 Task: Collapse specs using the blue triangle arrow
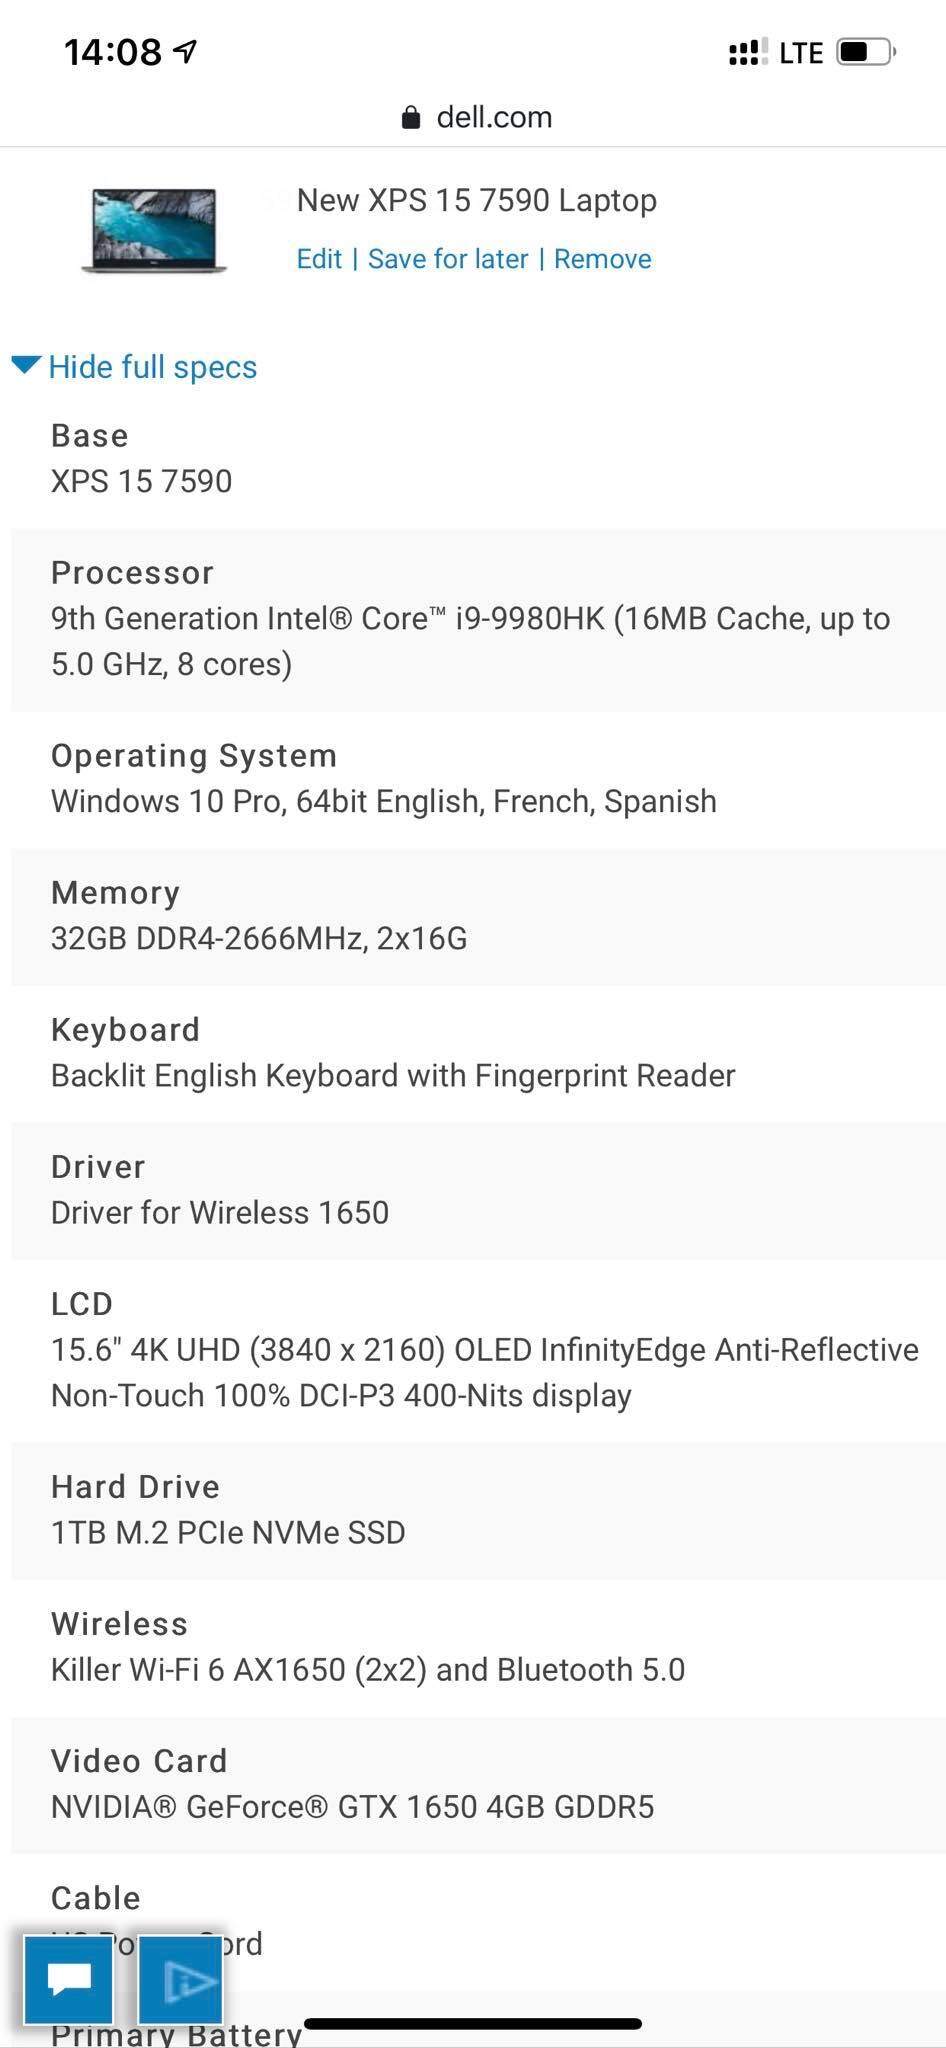click(x=26, y=366)
